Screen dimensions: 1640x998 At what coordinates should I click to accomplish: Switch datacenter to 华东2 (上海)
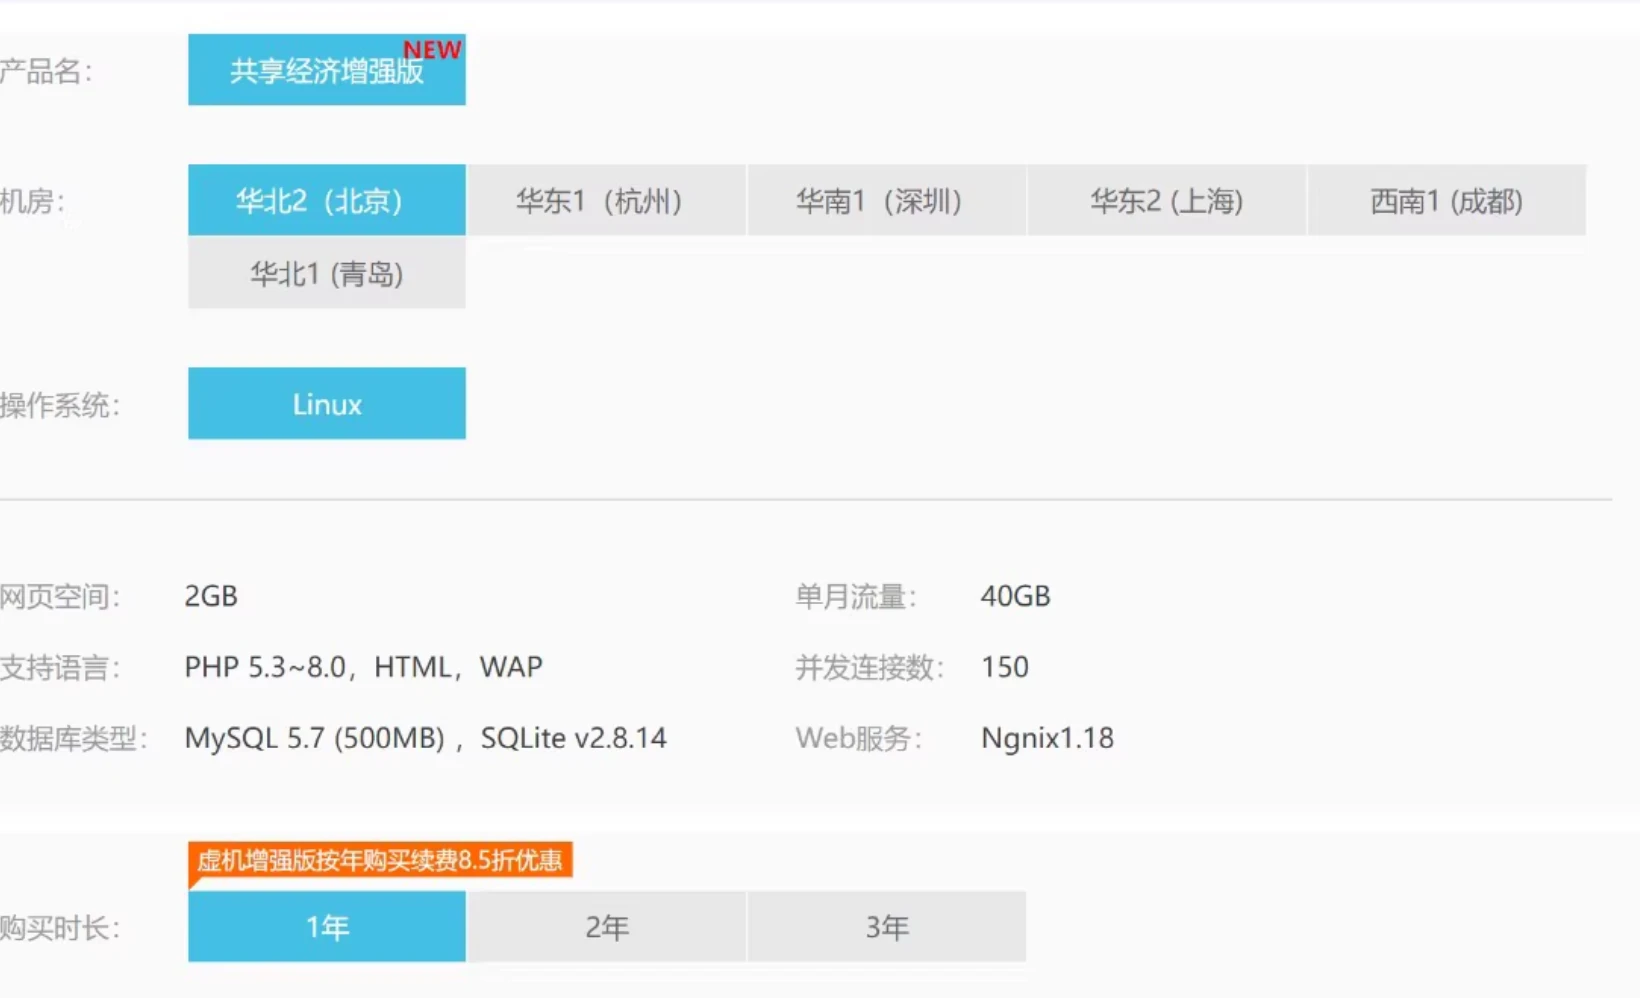[x=1166, y=201]
